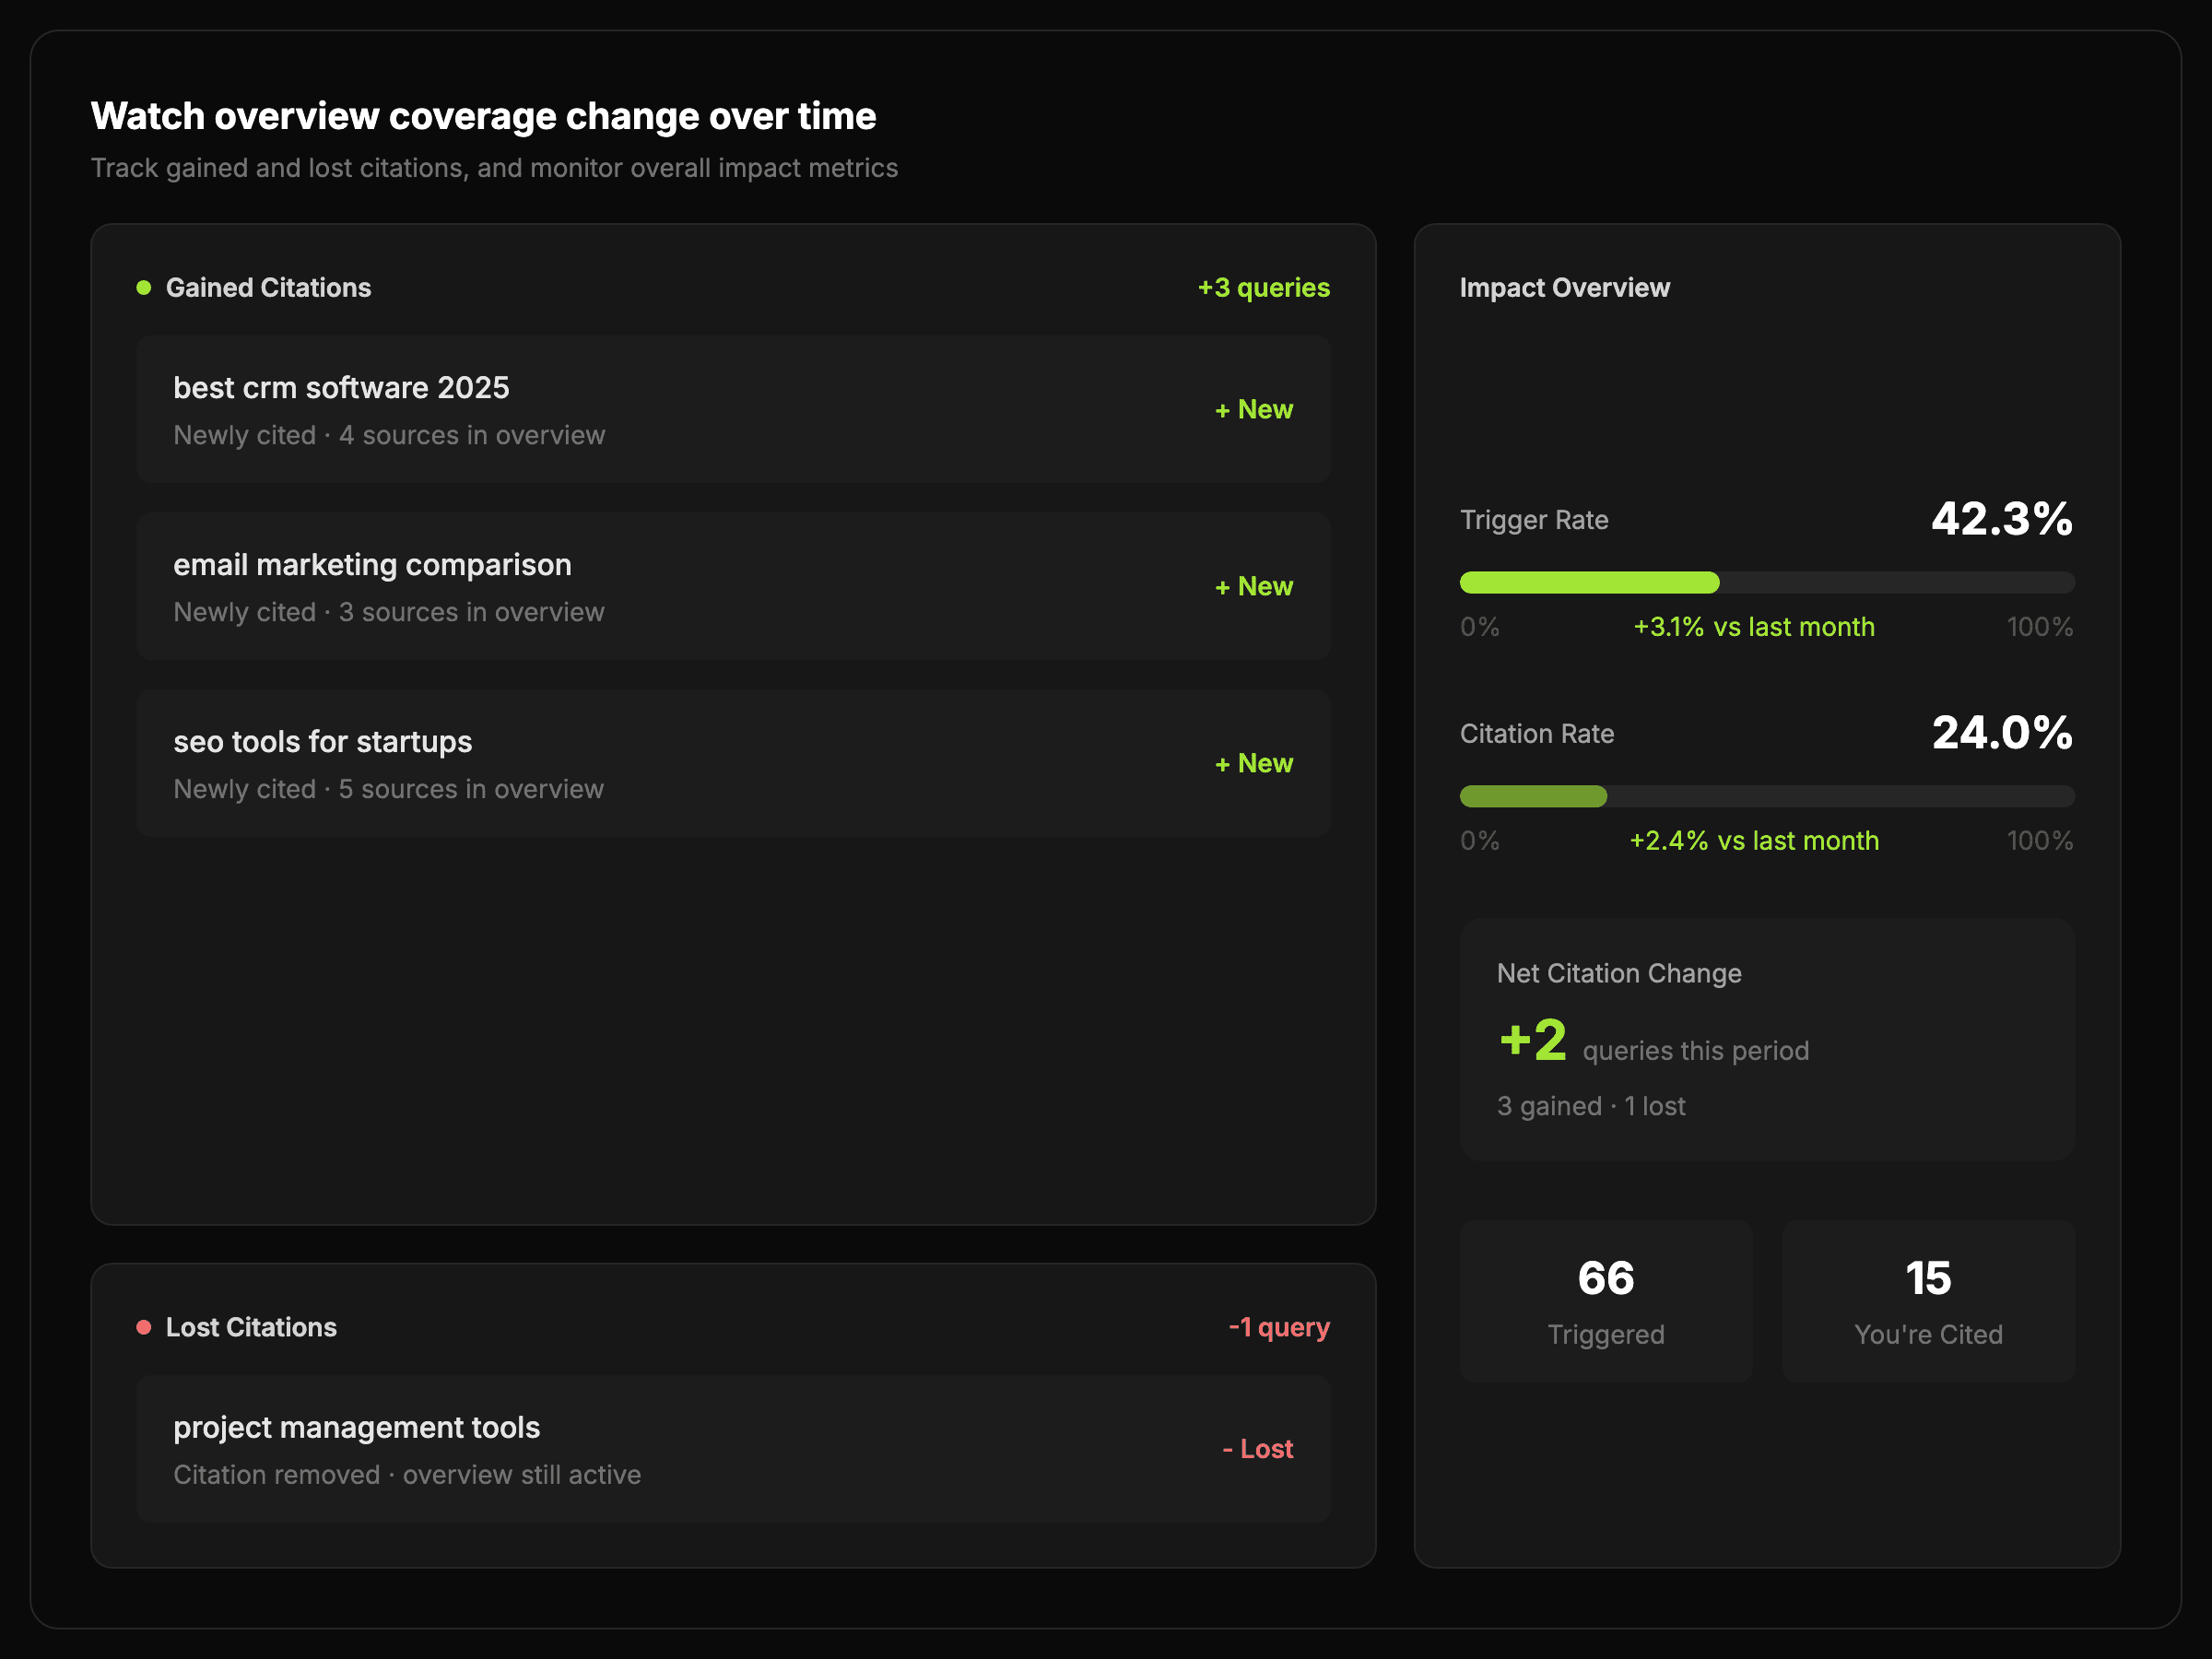The image size is (2212, 1659).
Task: Click the Trigger Rate progress bar
Action: 1767,583
